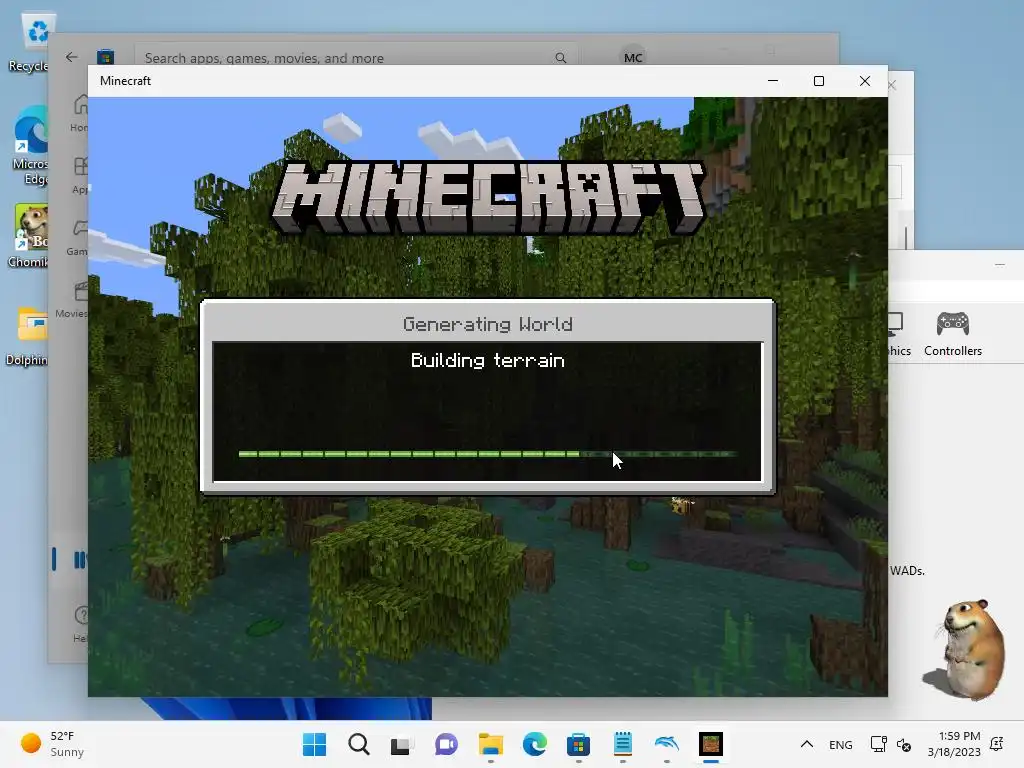
Task: Select the Microsoft Edge desktop shortcut
Action: [31, 146]
